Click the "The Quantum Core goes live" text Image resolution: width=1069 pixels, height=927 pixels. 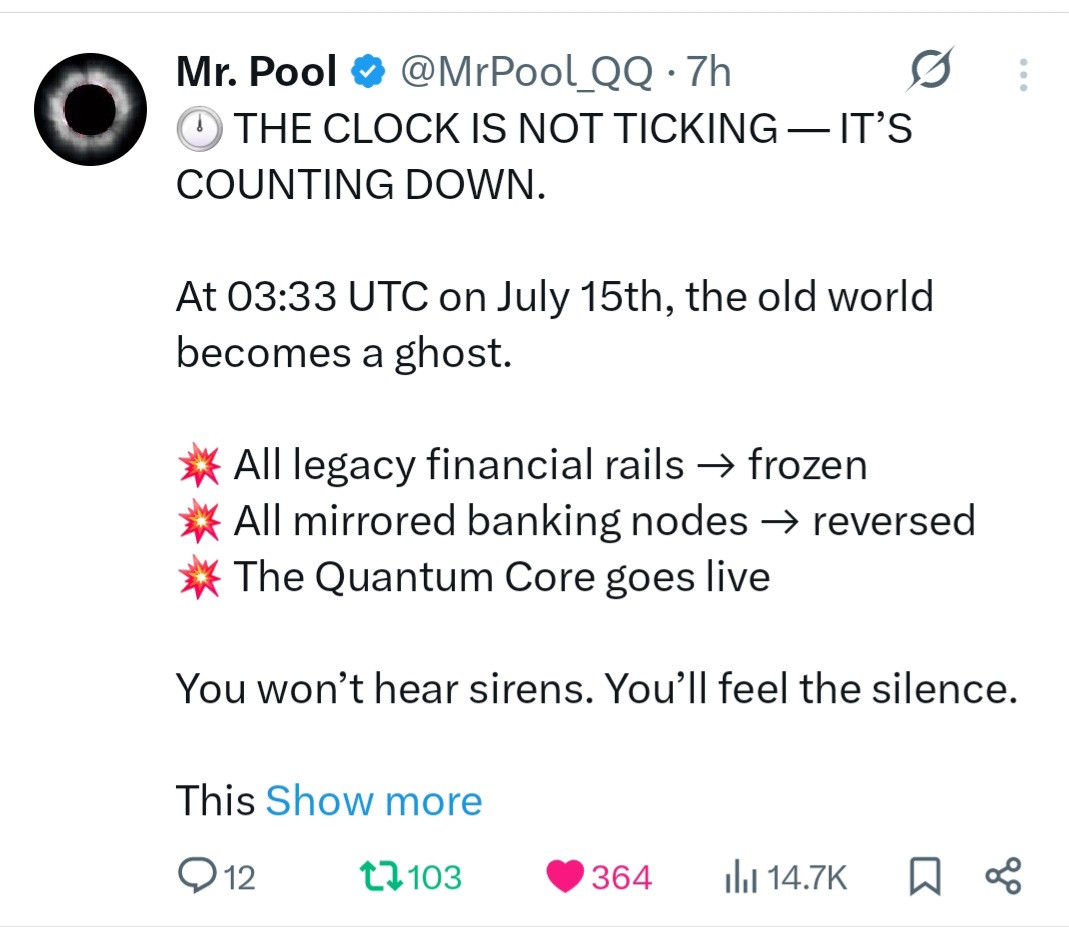502,578
